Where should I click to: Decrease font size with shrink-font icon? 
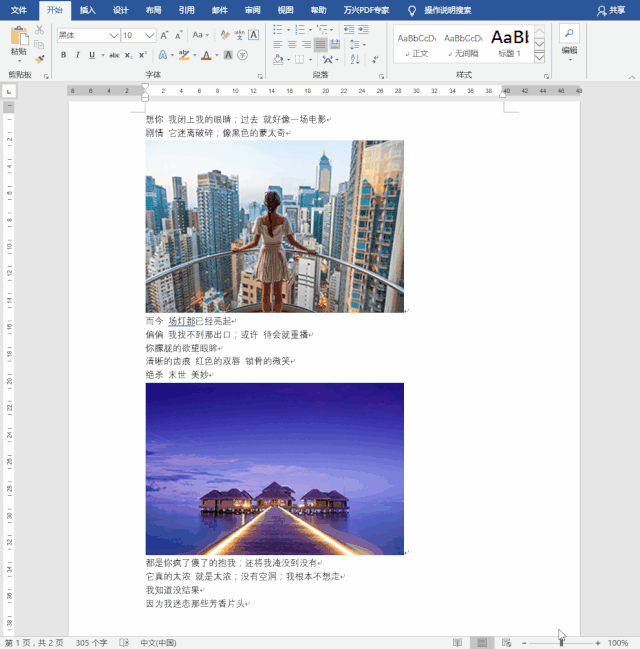178,35
